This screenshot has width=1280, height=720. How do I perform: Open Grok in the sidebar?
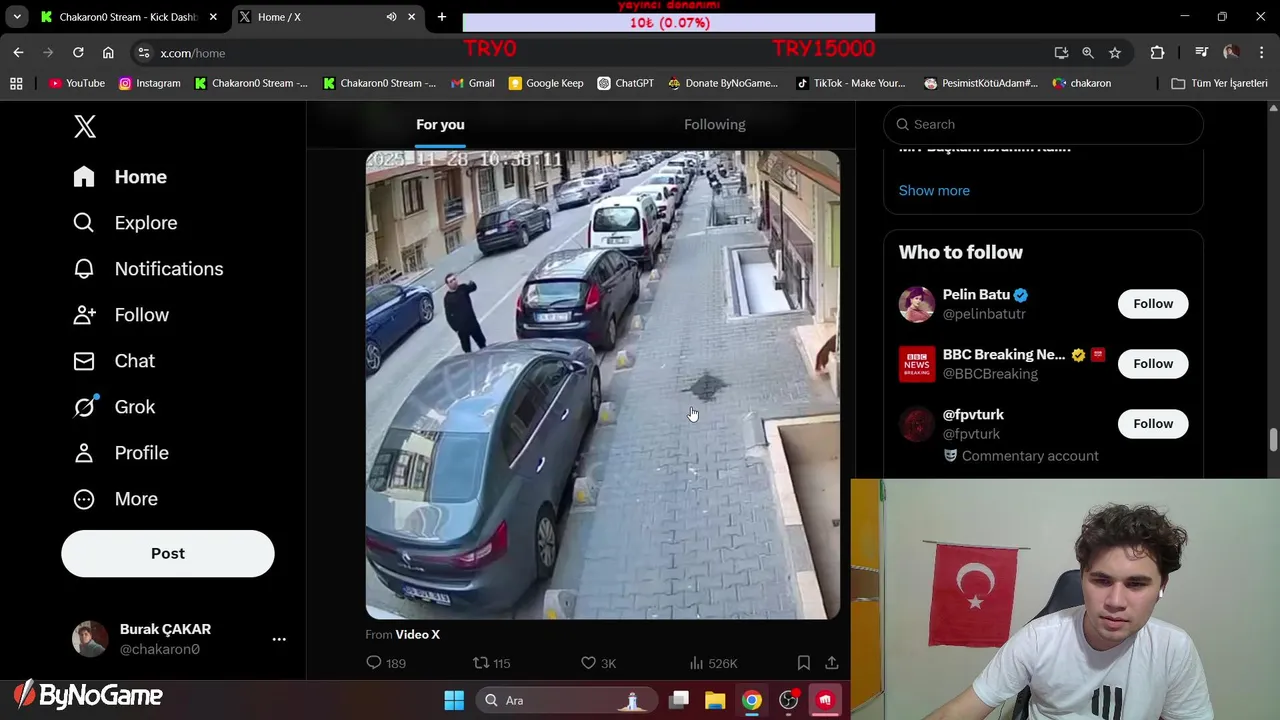click(x=114, y=407)
